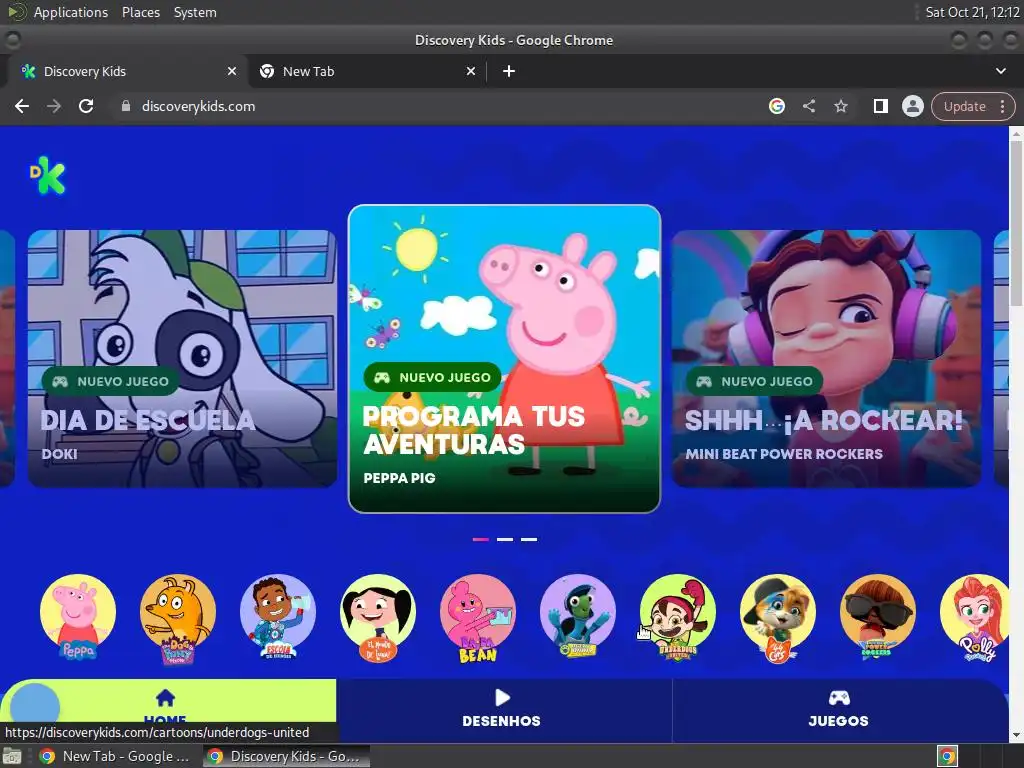Viewport: 1024px width, 768px height.
Task: Share this page via share icon
Action: tap(808, 106)
